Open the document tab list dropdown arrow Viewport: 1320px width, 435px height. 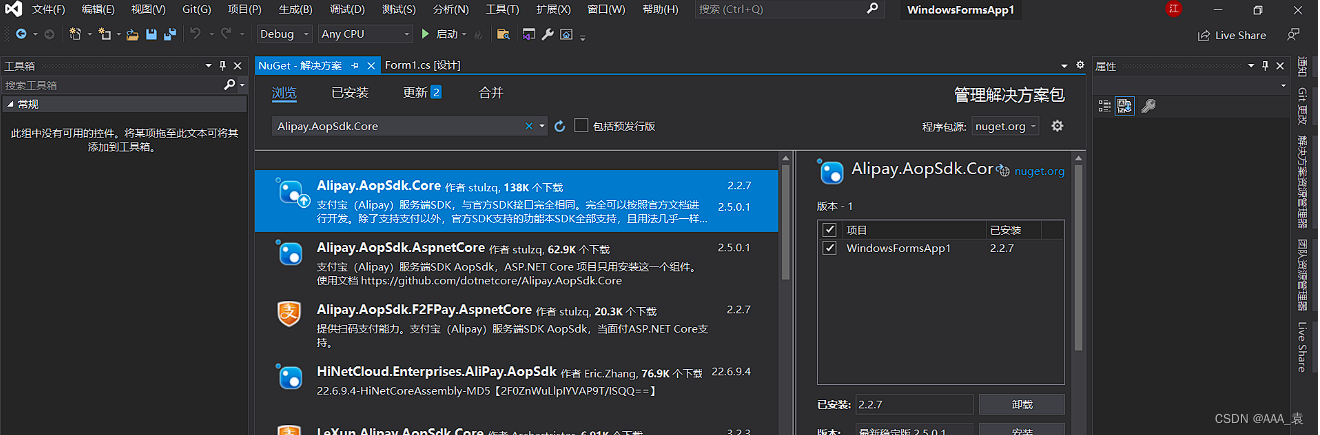[x=1064, y=65]
